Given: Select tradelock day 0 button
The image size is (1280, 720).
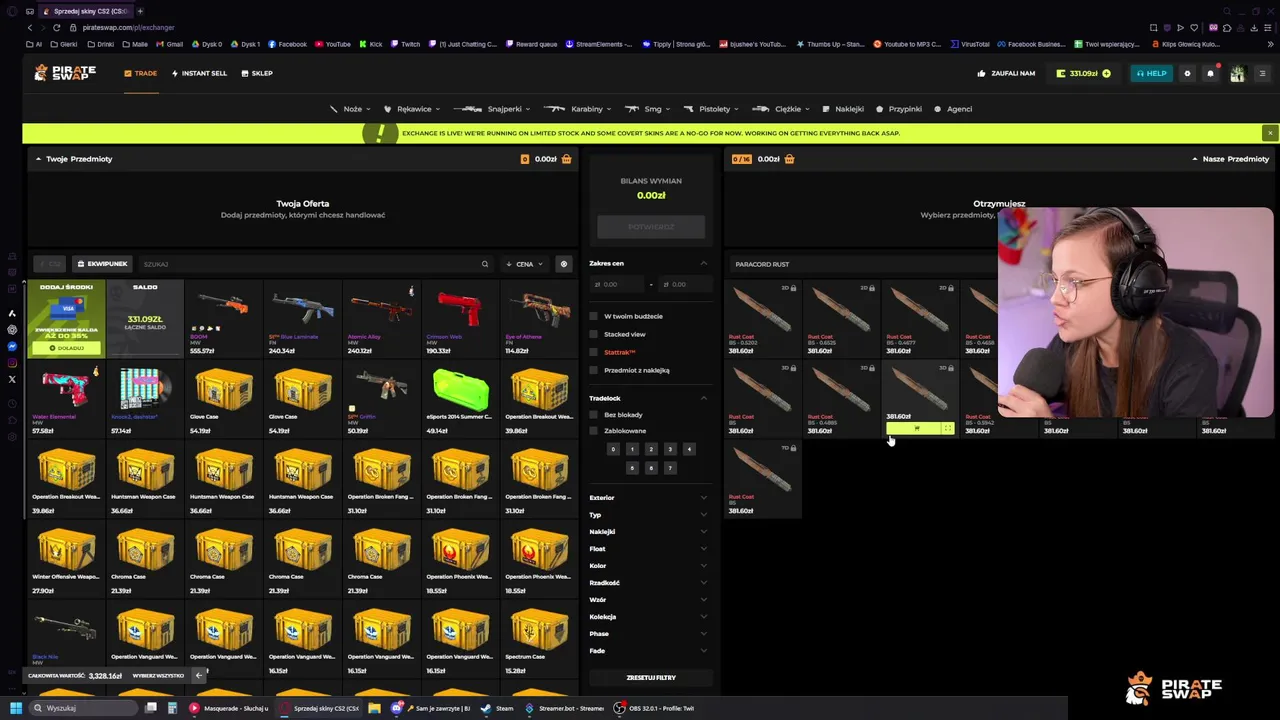Looking at the screenshot, I should coord(613,449).
